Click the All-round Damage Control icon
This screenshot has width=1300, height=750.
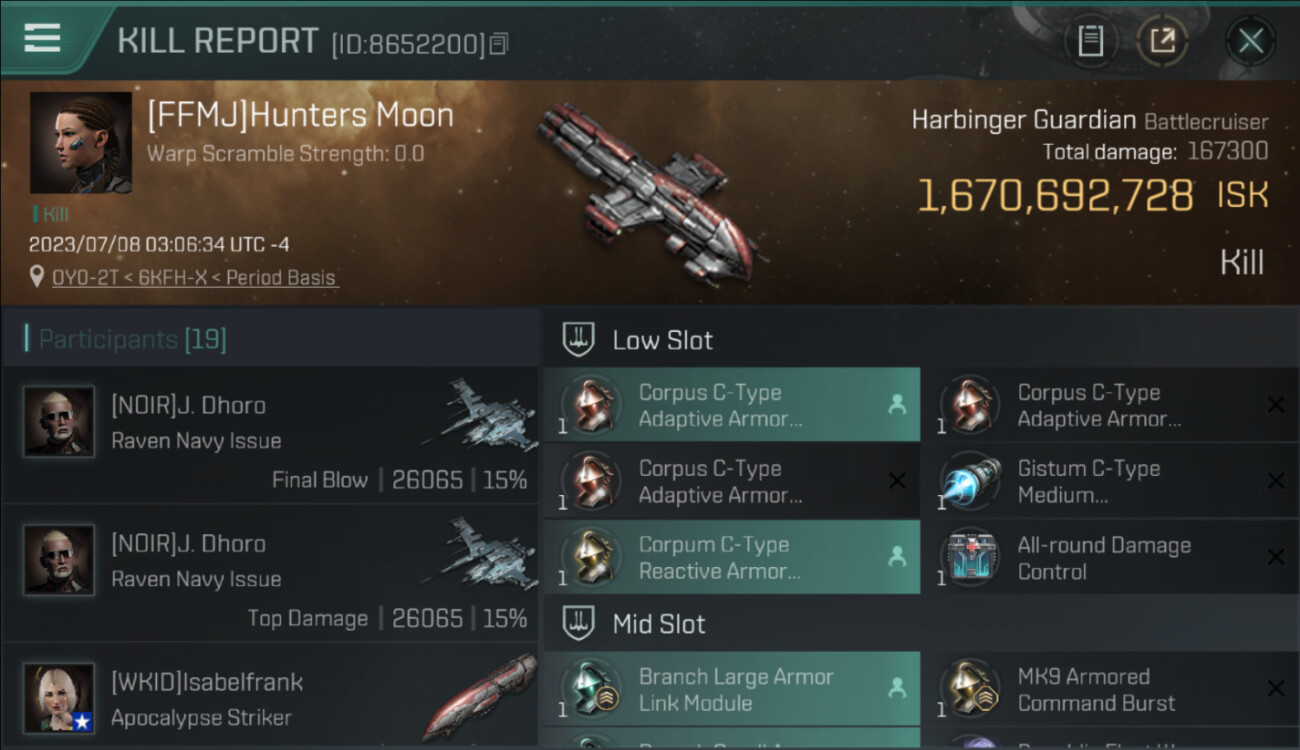(971, 558)
